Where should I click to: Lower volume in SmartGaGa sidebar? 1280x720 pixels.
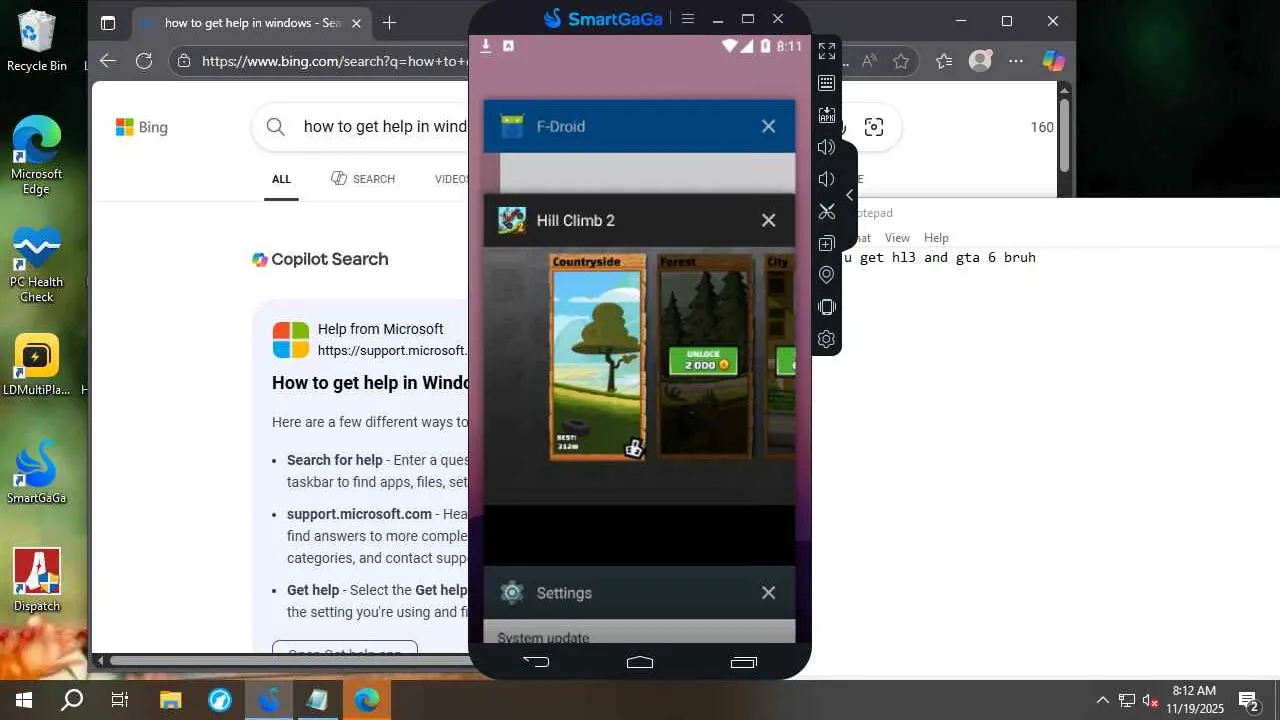[827, 179]
